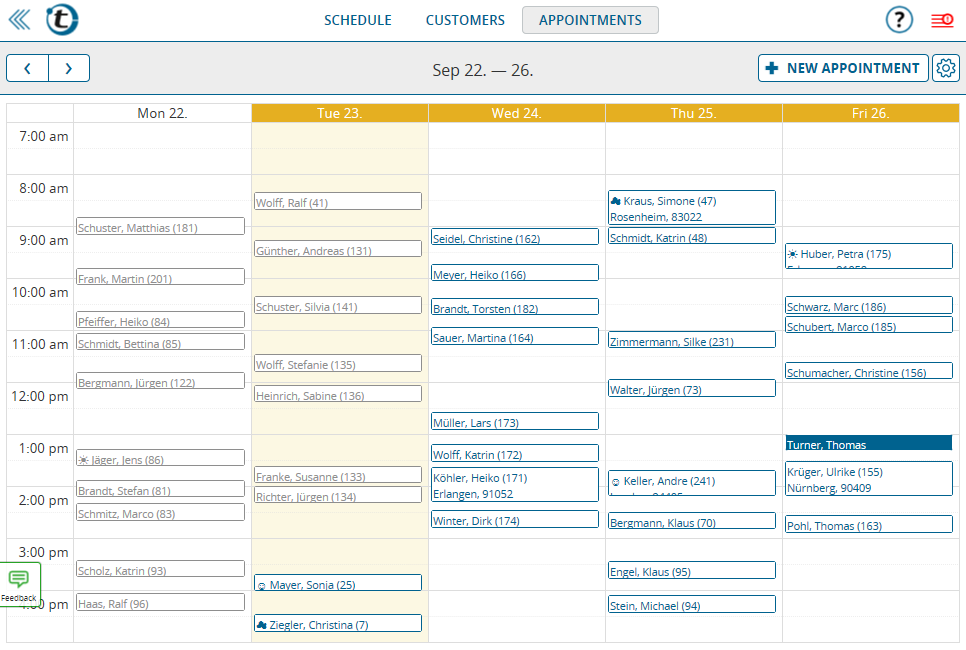Click the New Appointment button
This screenshot has height=650, width=966.
tap(843, 68)
